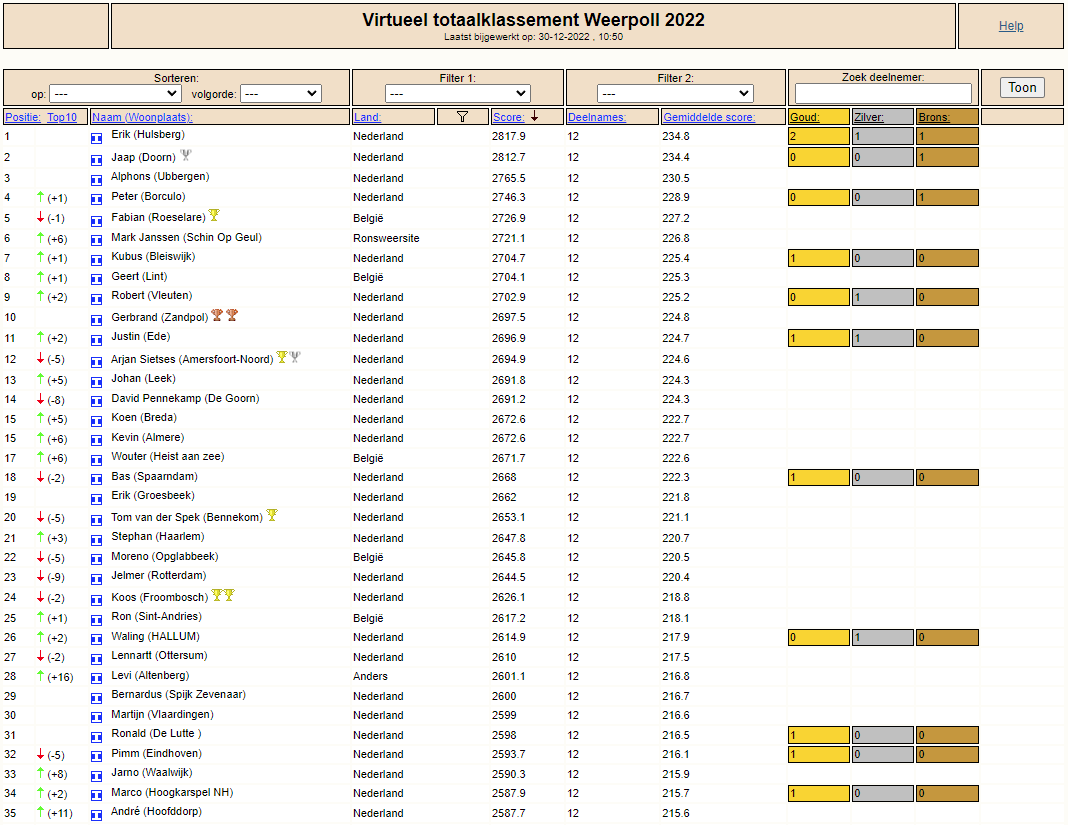
Task: Open the Help link
Action: [1011, 26]
